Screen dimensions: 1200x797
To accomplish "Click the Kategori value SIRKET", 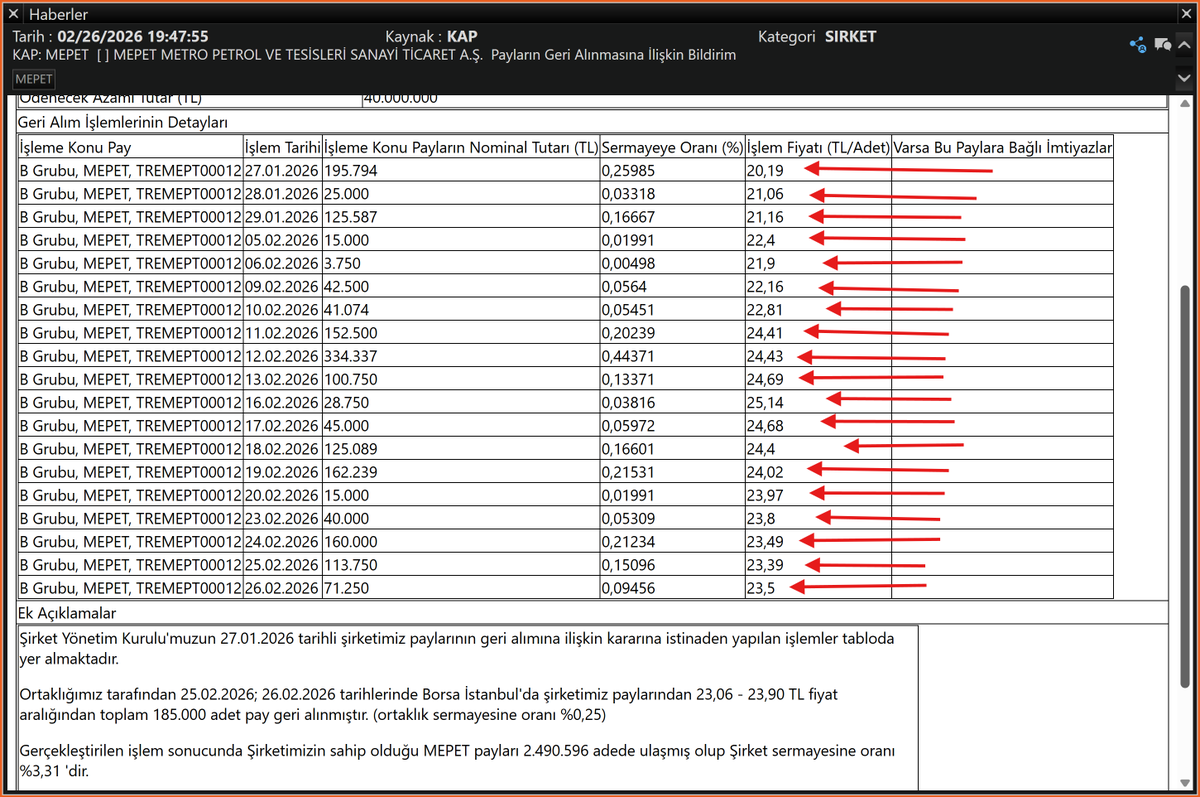I will [850, 36].
